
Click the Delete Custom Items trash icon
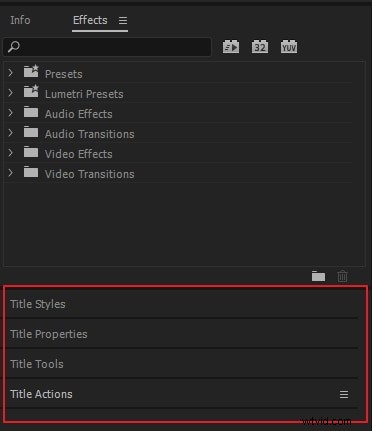click(342, 276)
